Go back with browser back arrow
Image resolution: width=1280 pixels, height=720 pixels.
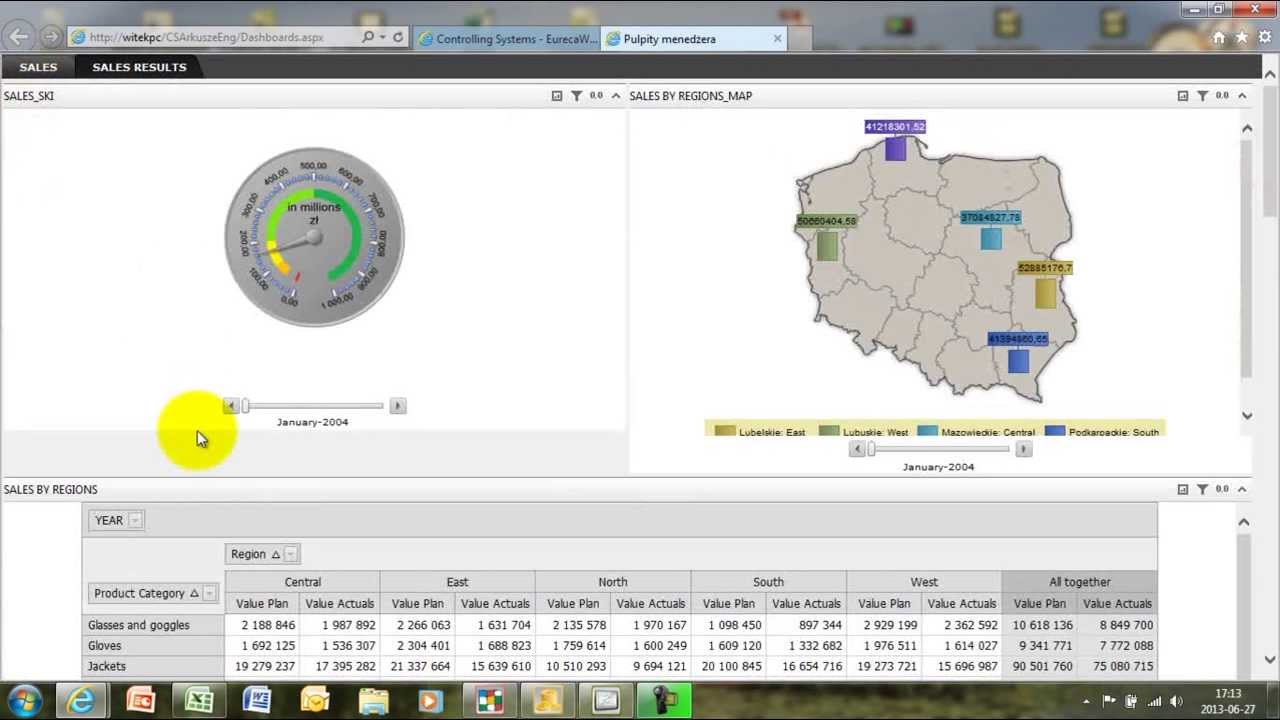18,37
